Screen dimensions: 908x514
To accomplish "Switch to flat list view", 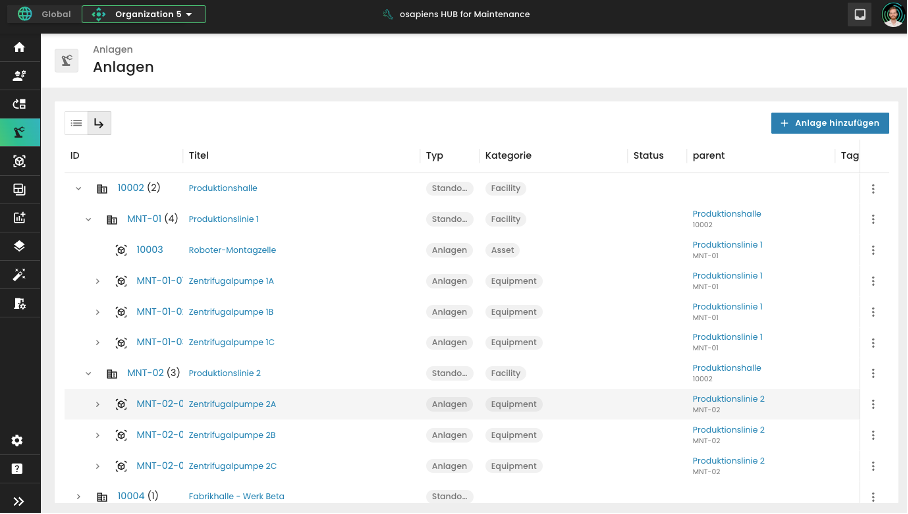I will 76,123.
